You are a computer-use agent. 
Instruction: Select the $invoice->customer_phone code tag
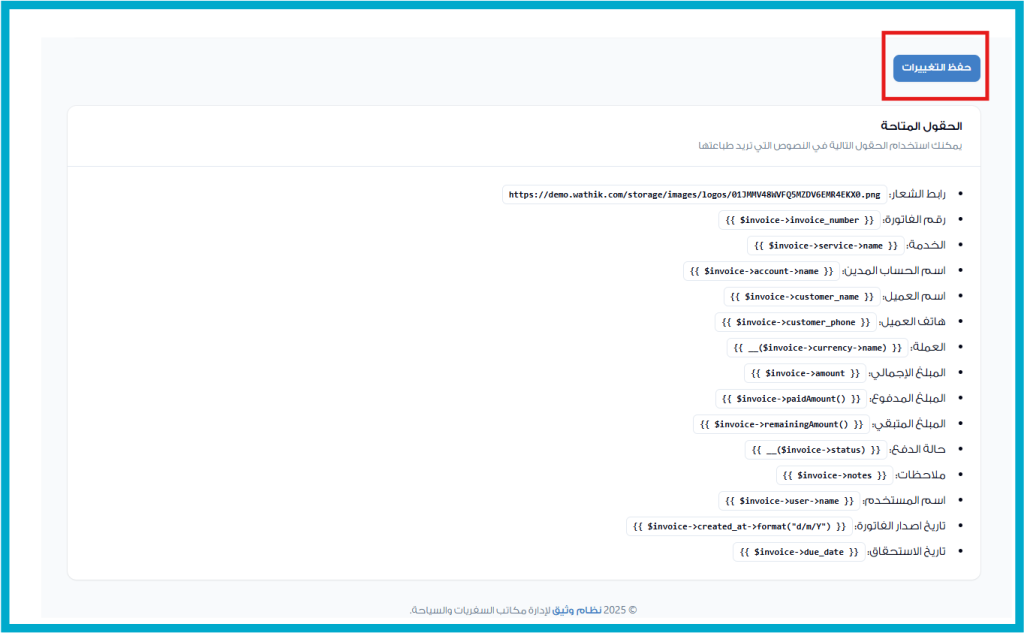coord(795,322)
